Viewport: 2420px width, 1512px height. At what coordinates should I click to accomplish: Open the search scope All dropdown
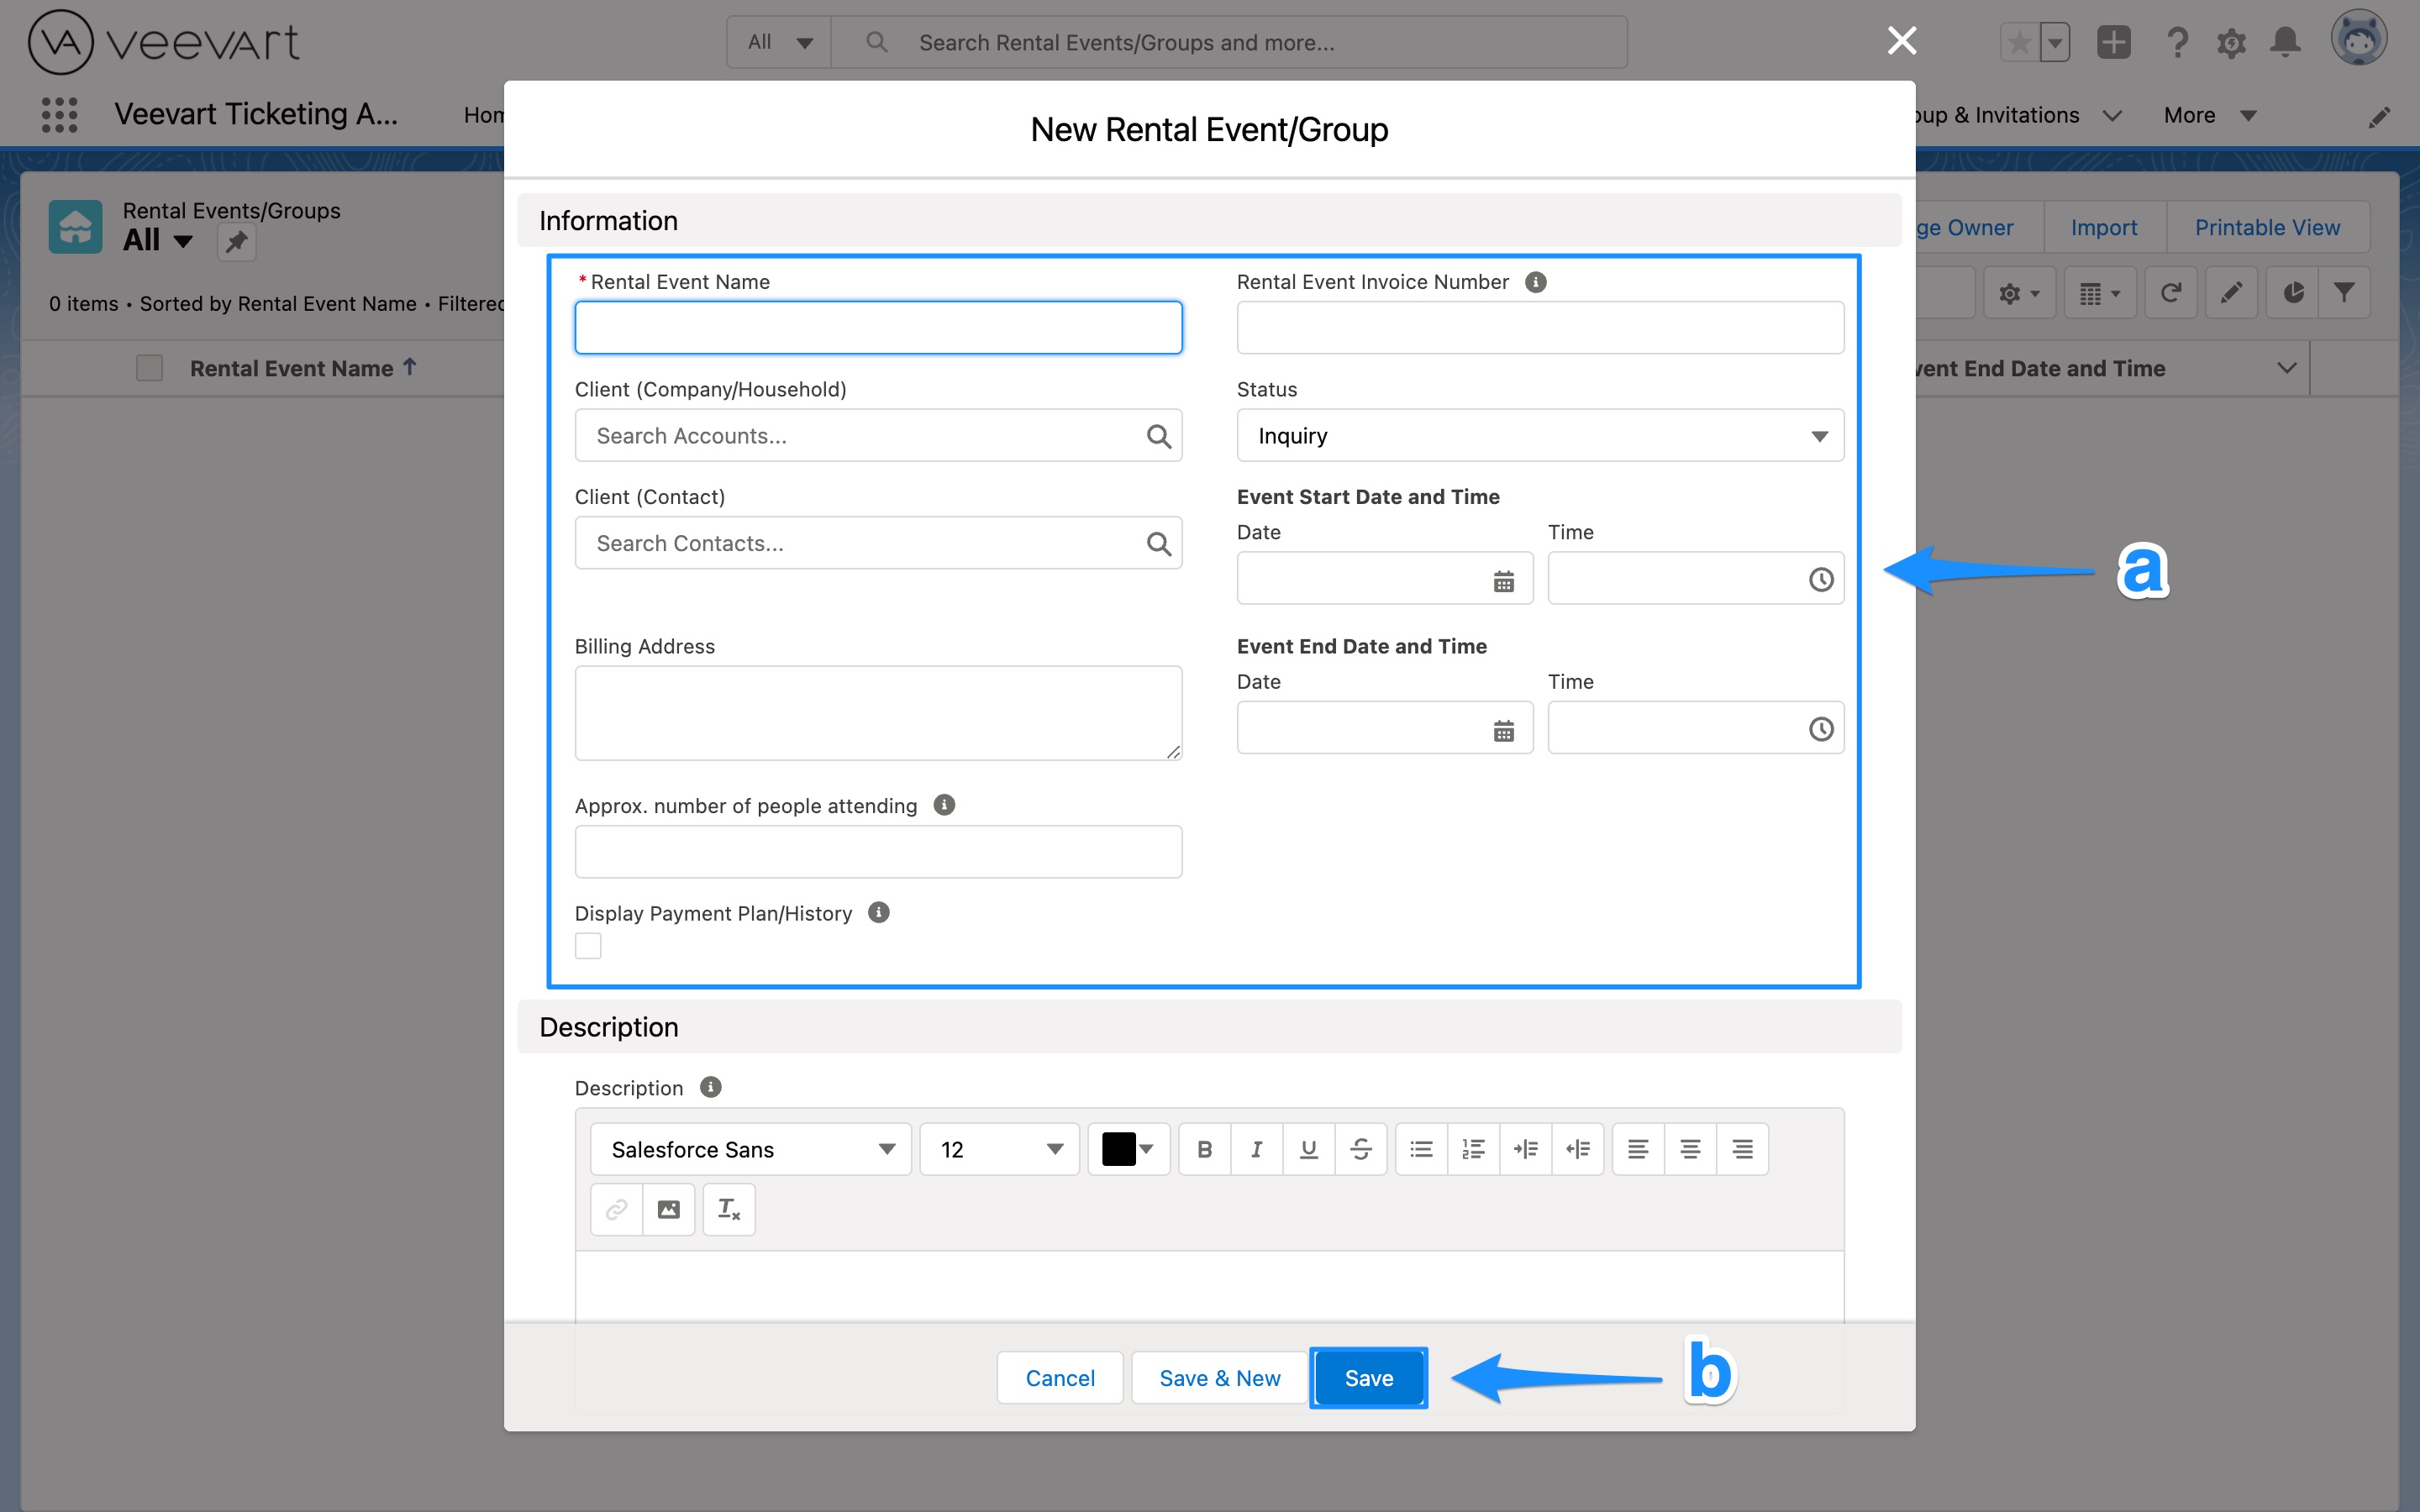[x=778, y=41]
